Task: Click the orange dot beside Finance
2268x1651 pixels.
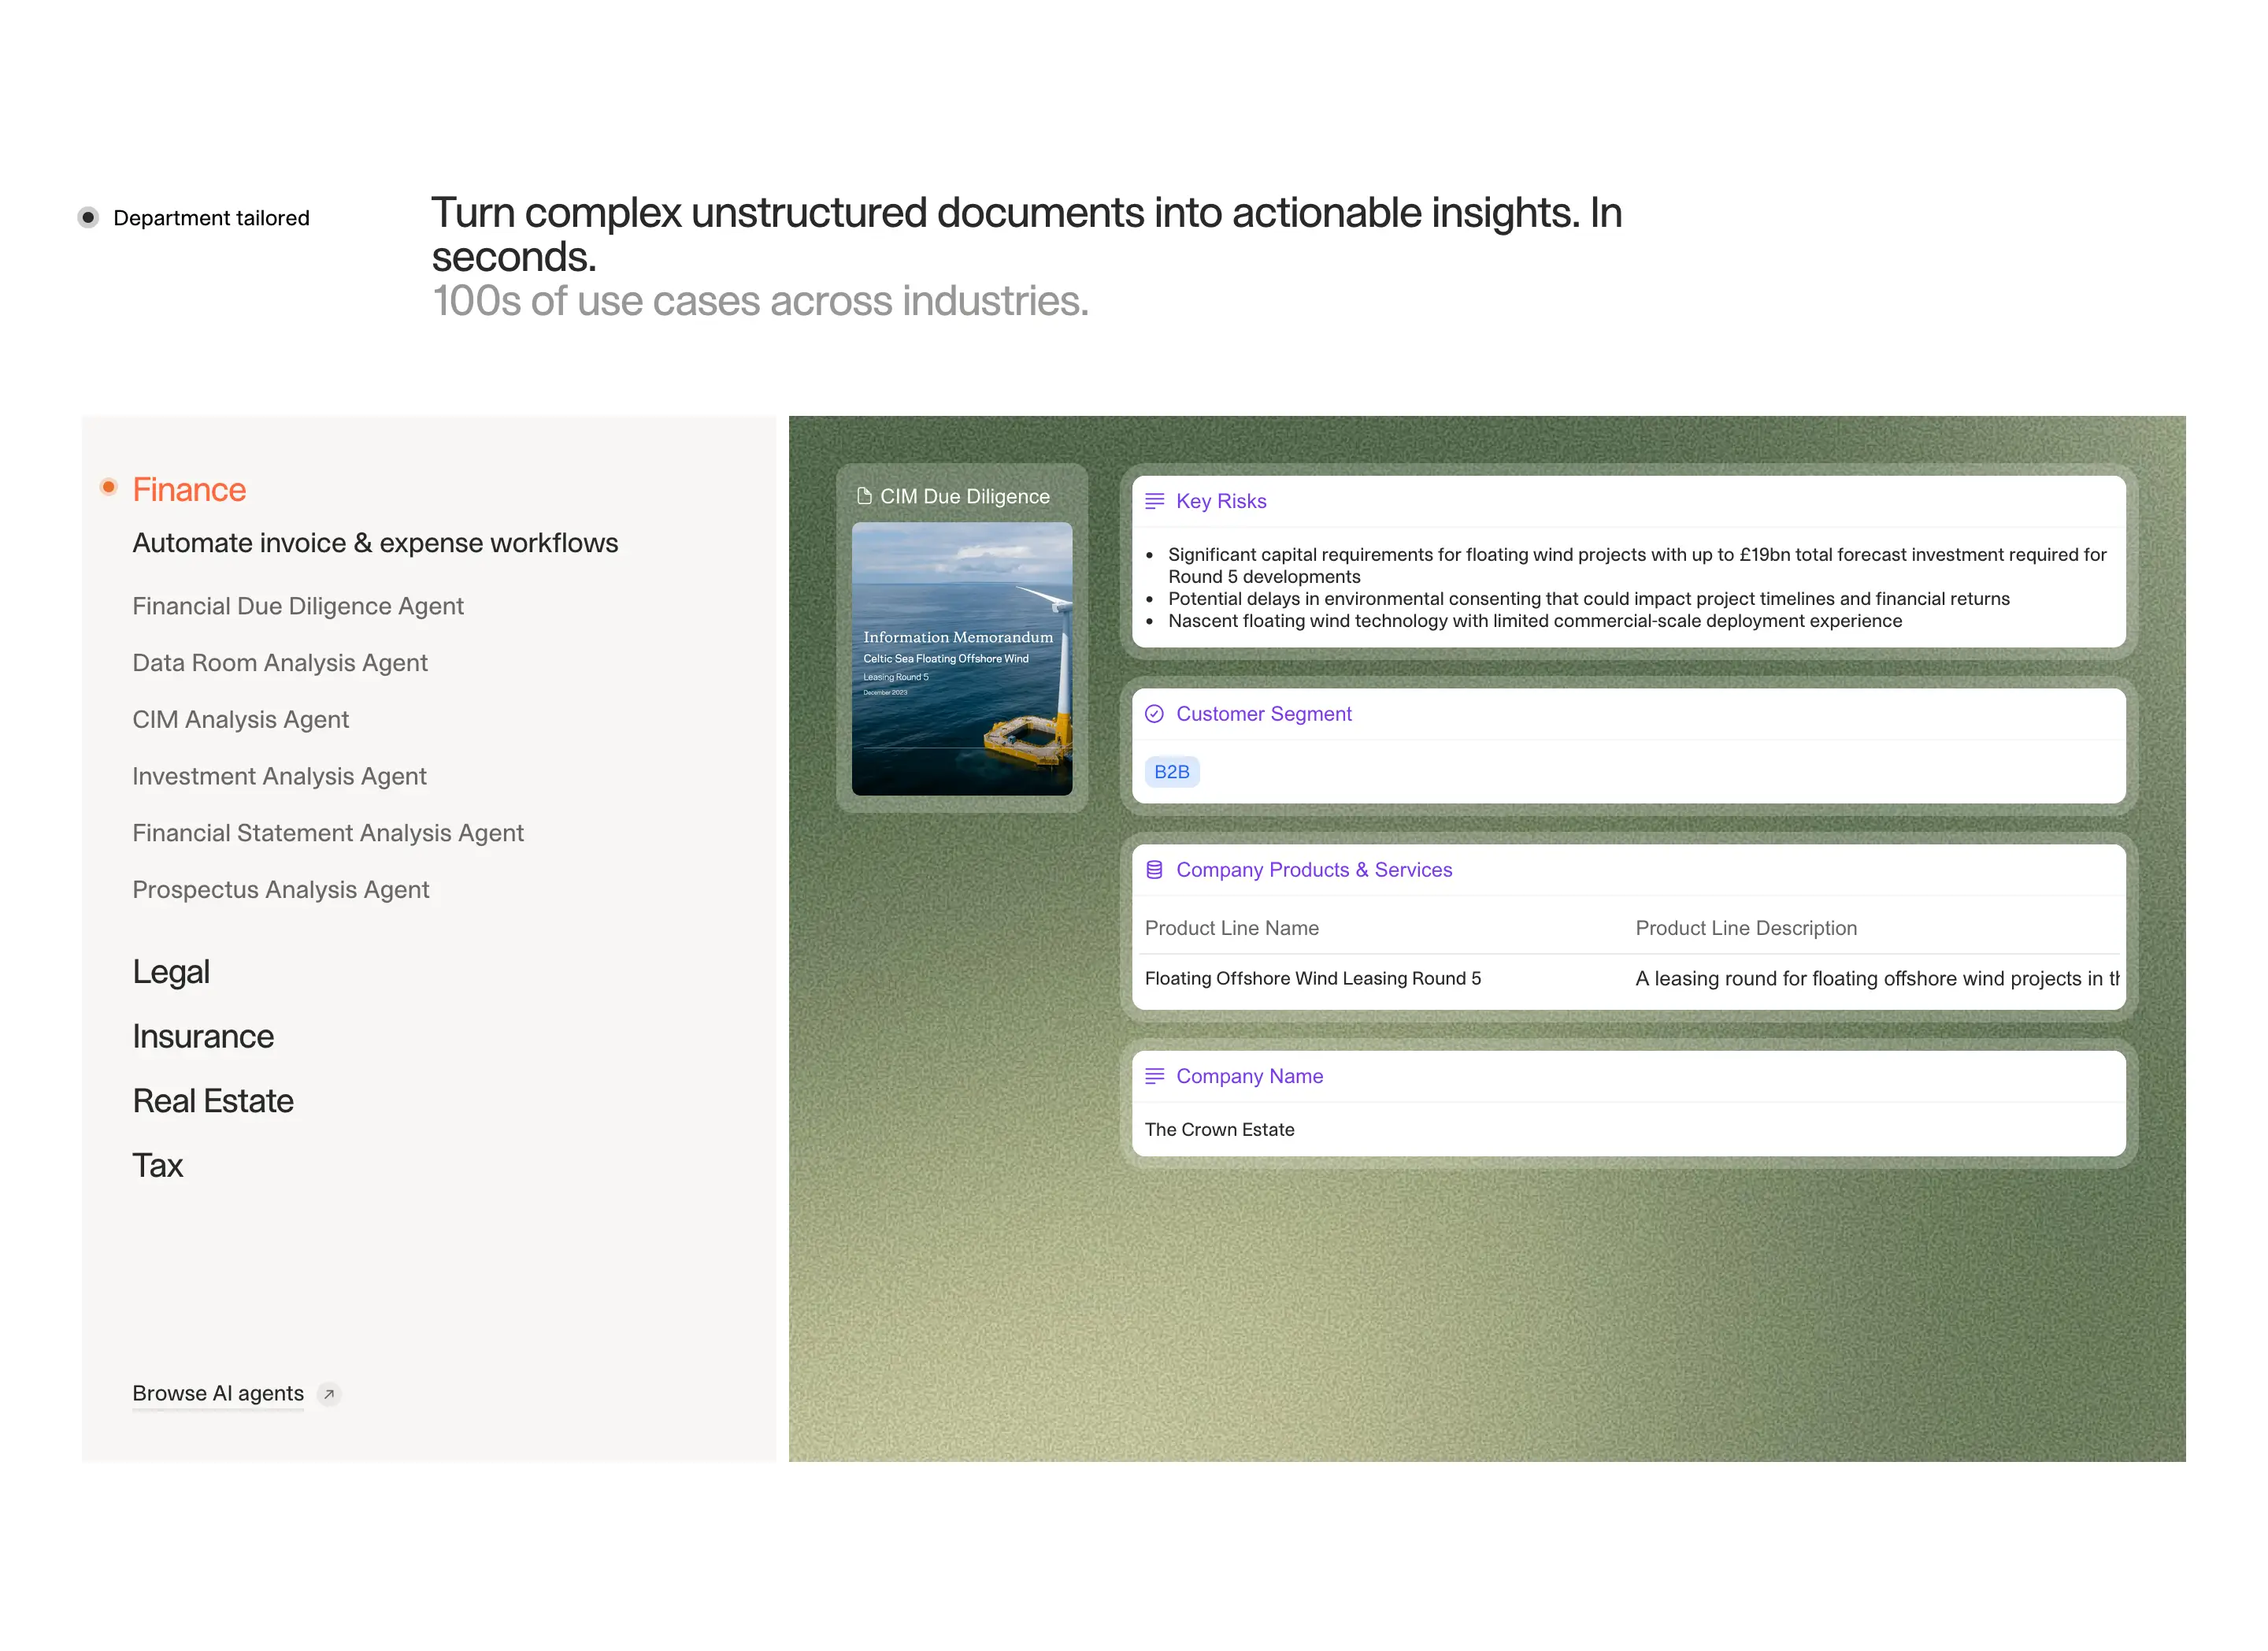Action: [109, 487]
